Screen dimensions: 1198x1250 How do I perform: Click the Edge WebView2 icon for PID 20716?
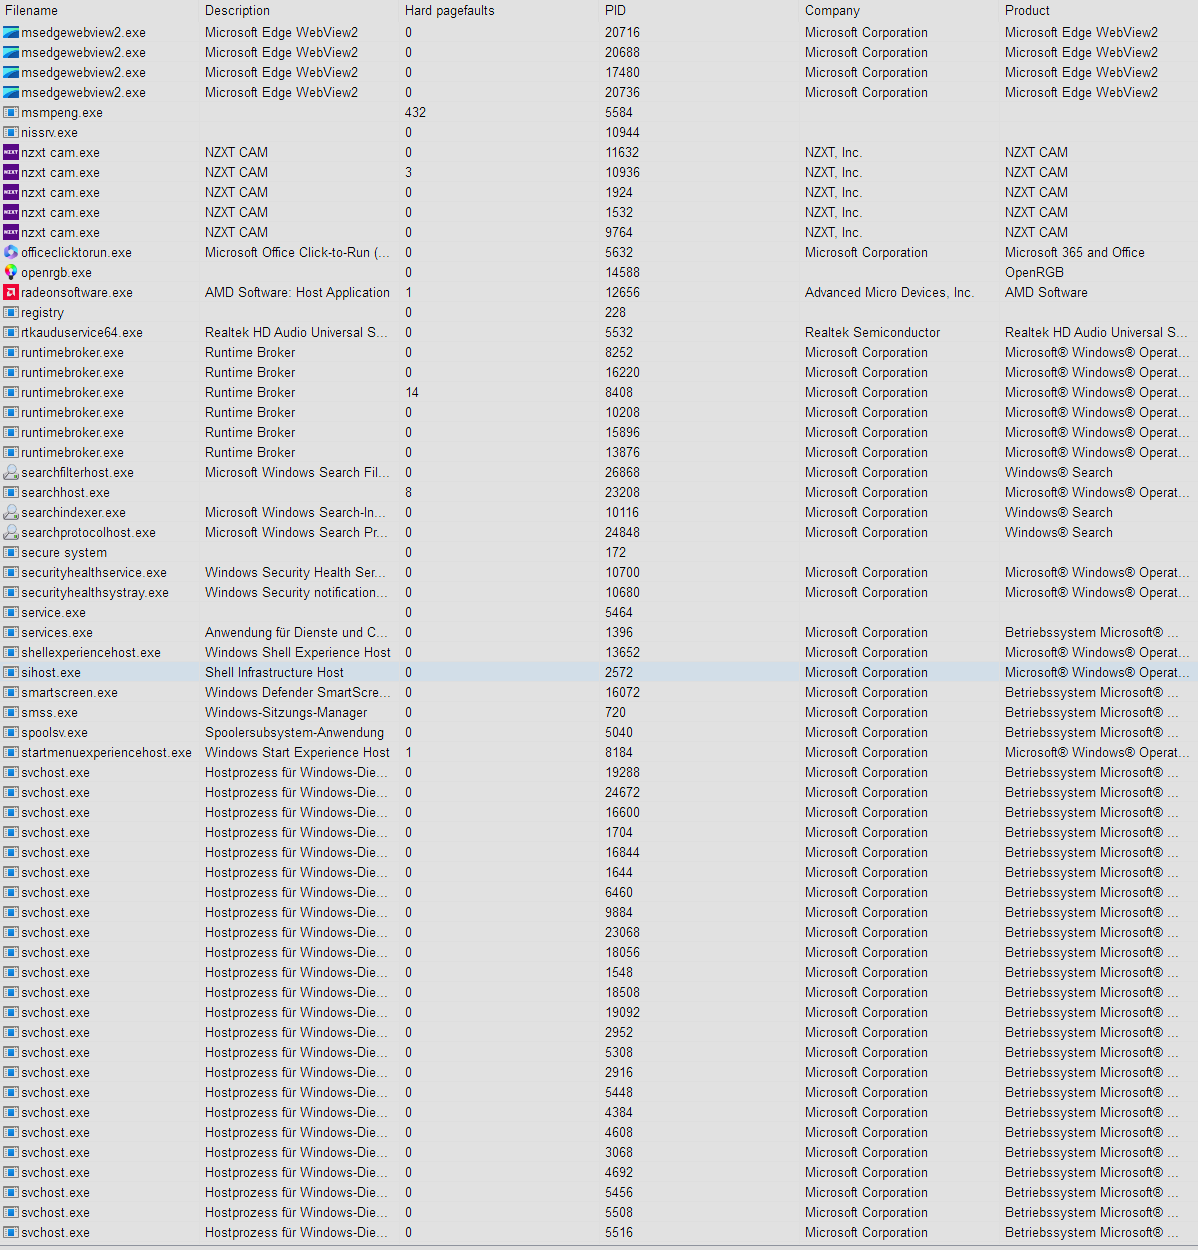pyautogui.click(x=11, y=32)
